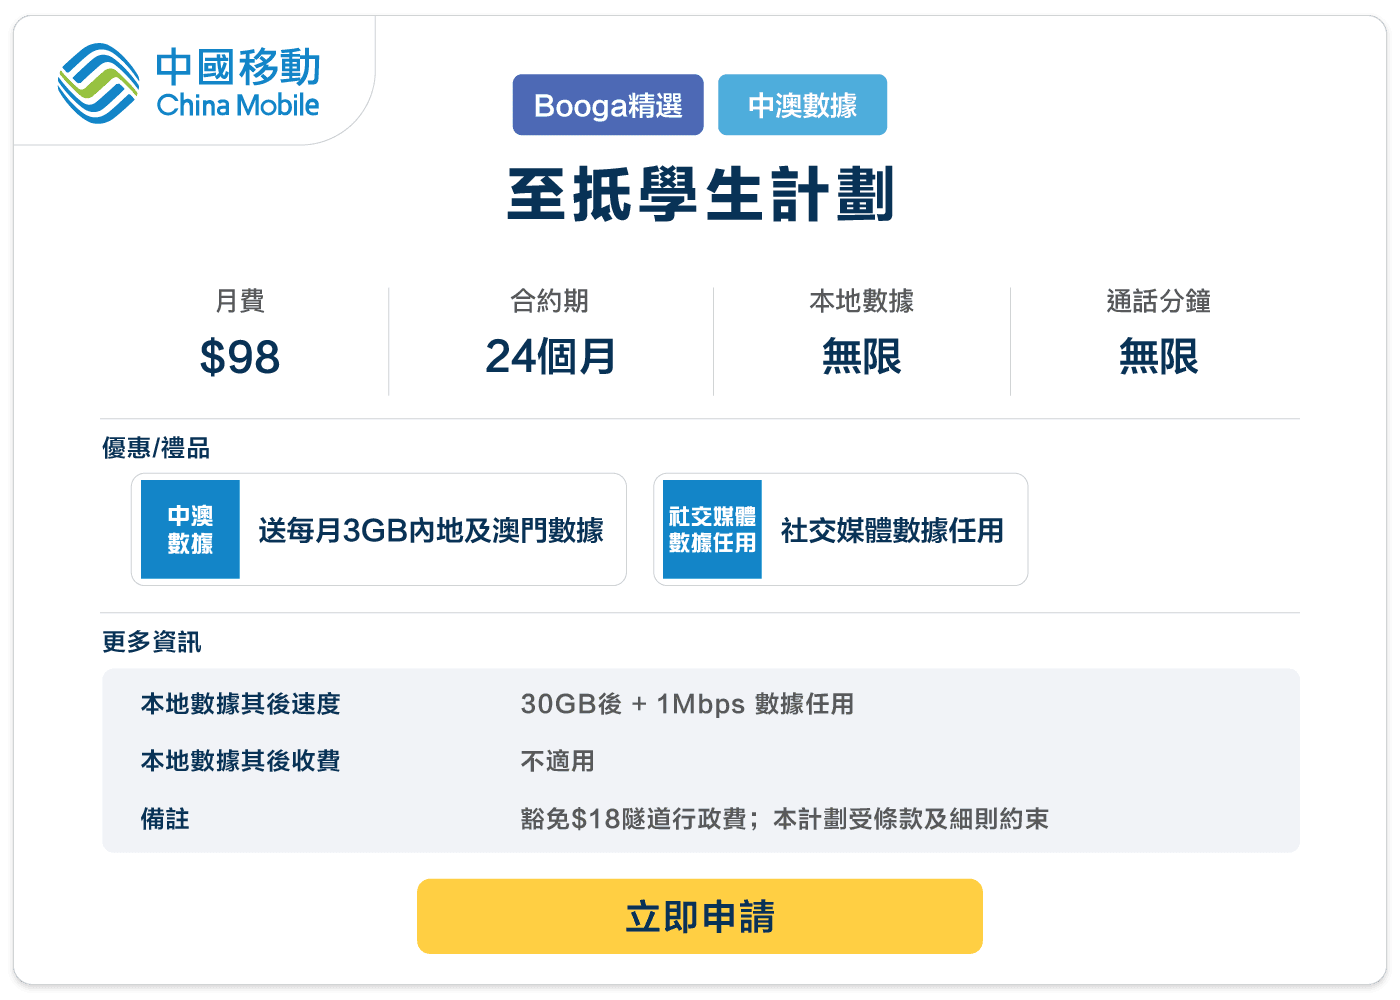Click the Booga精選 badge

tap(607, 104)
